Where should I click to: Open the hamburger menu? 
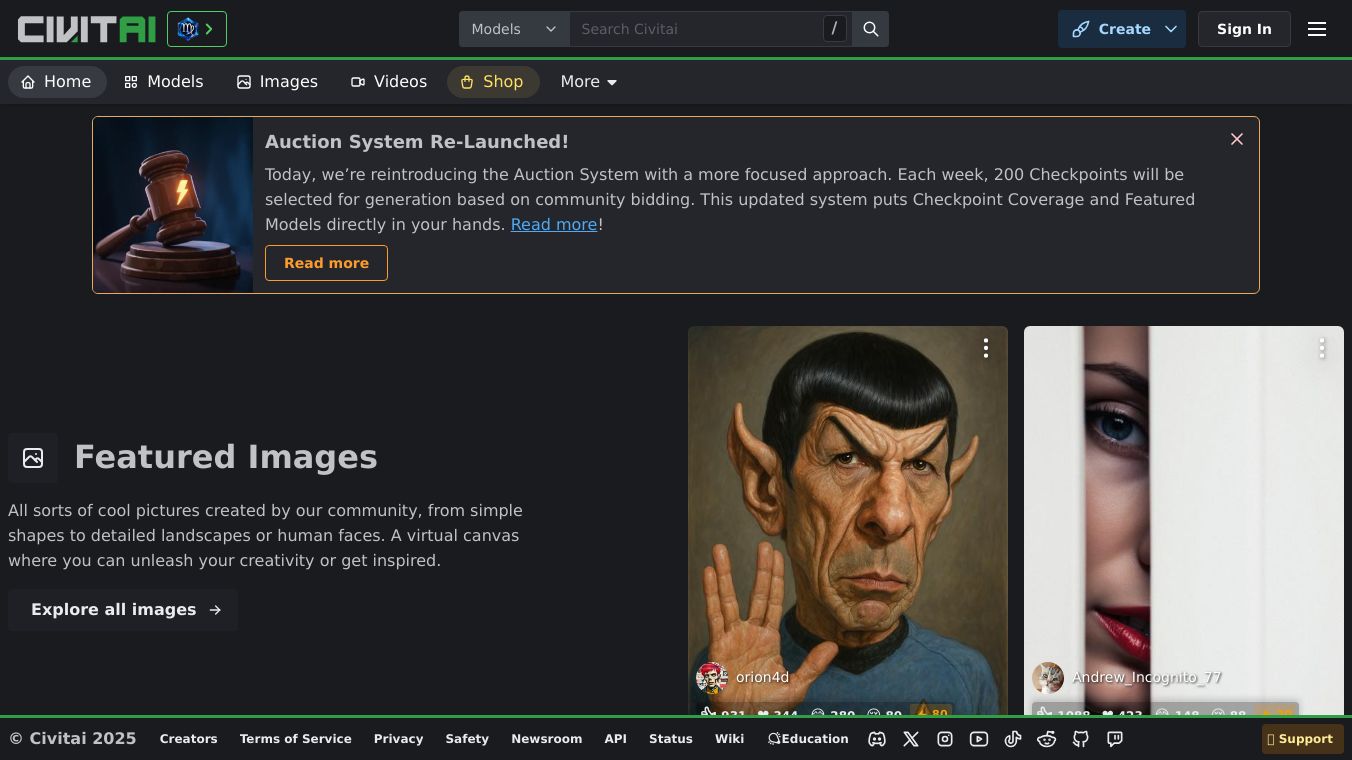[1317, 29]
